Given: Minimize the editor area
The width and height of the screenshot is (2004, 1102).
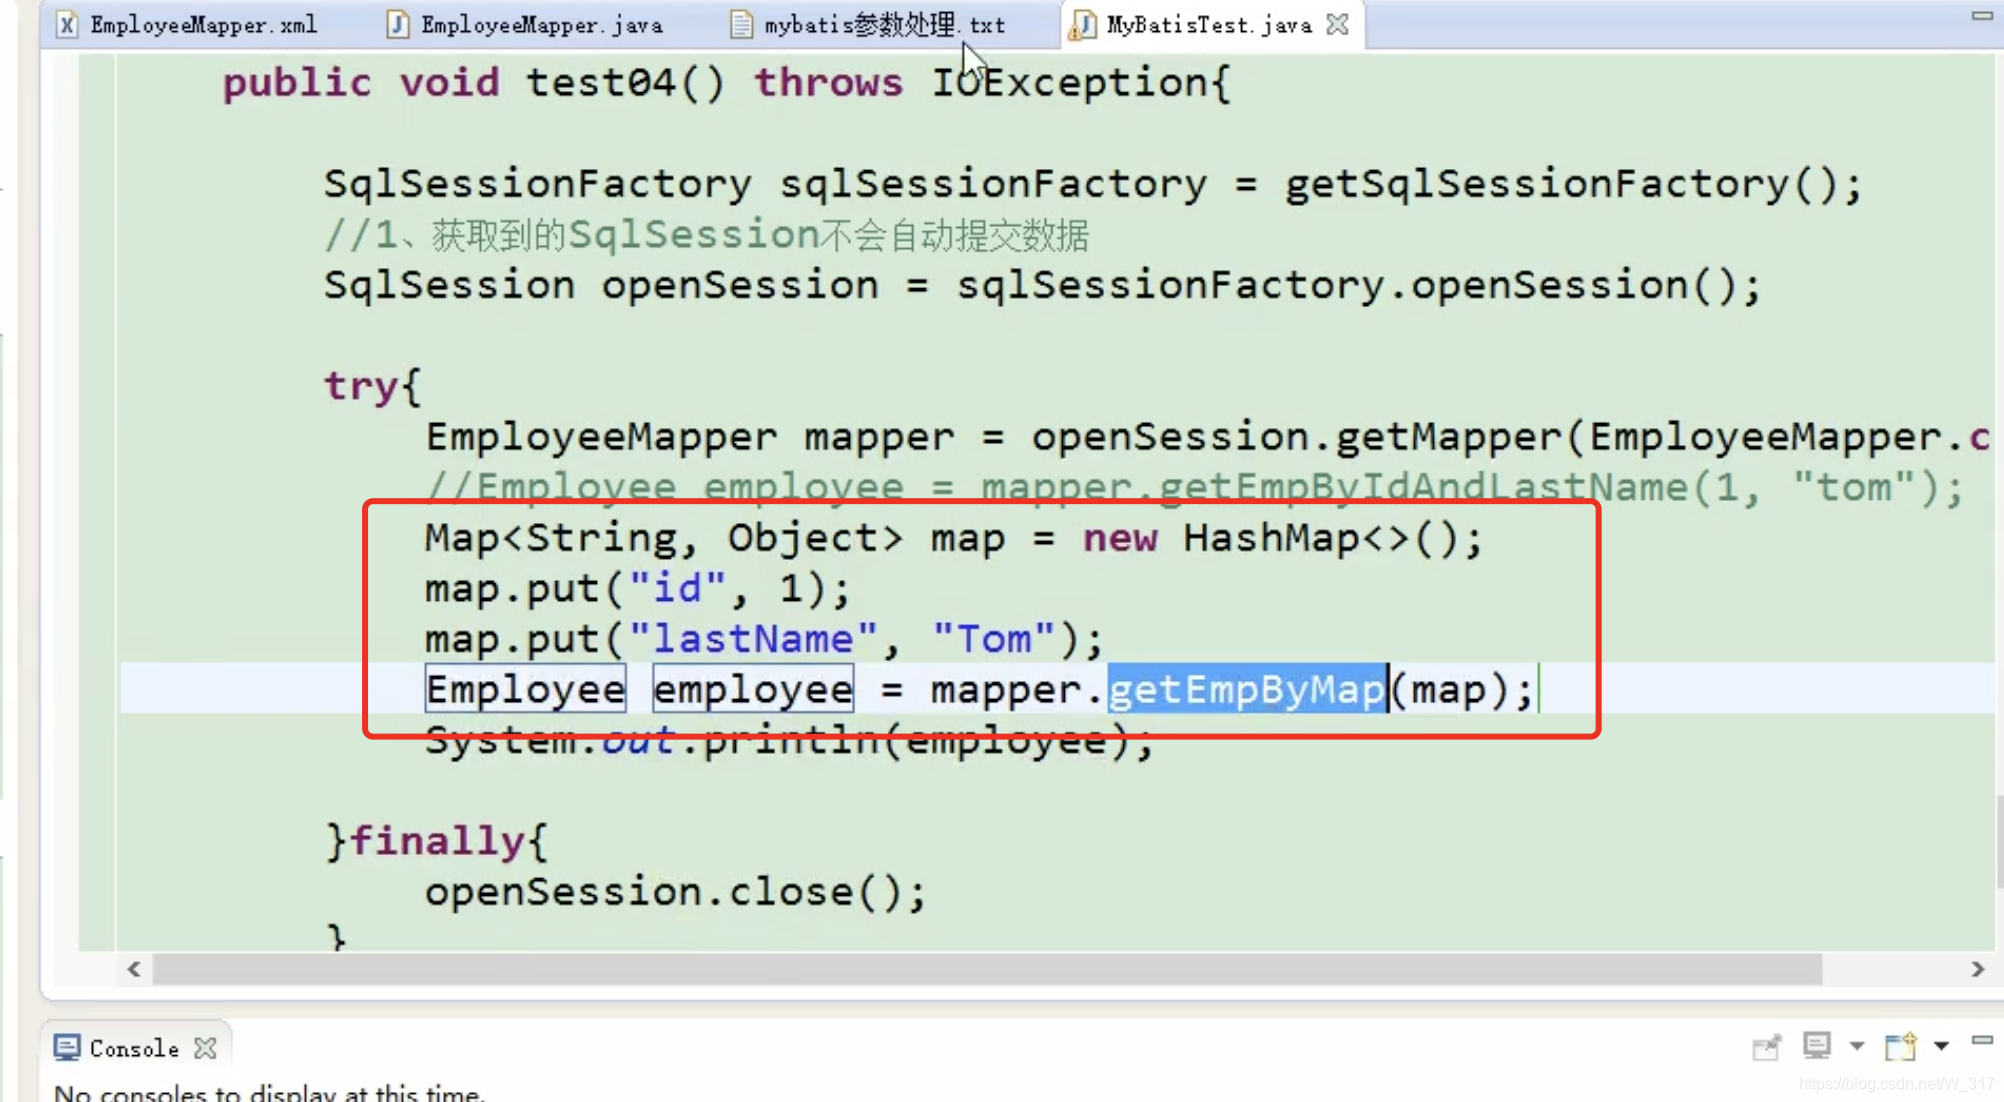Looking at the screenshot, I should pos(1981,16).
